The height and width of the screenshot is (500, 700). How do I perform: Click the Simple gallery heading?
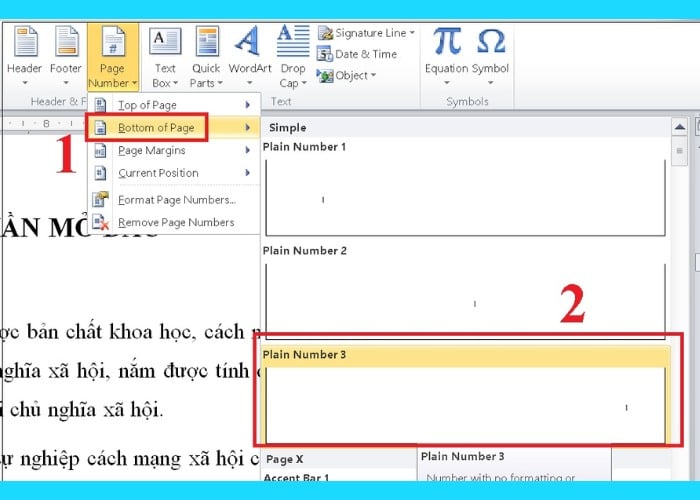click(x=288, y=128)
